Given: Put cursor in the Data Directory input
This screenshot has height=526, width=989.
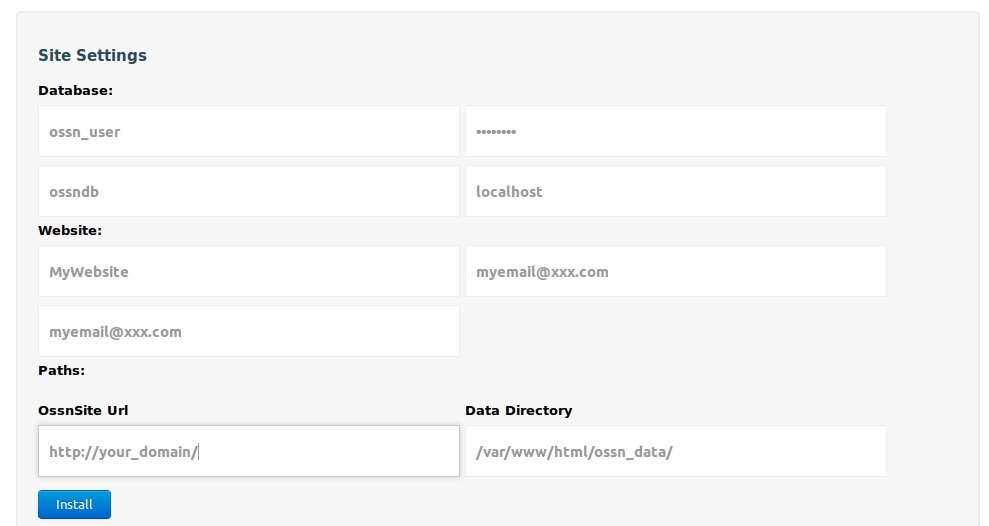Looking at the screenshot, I should (x=676, y=451).
